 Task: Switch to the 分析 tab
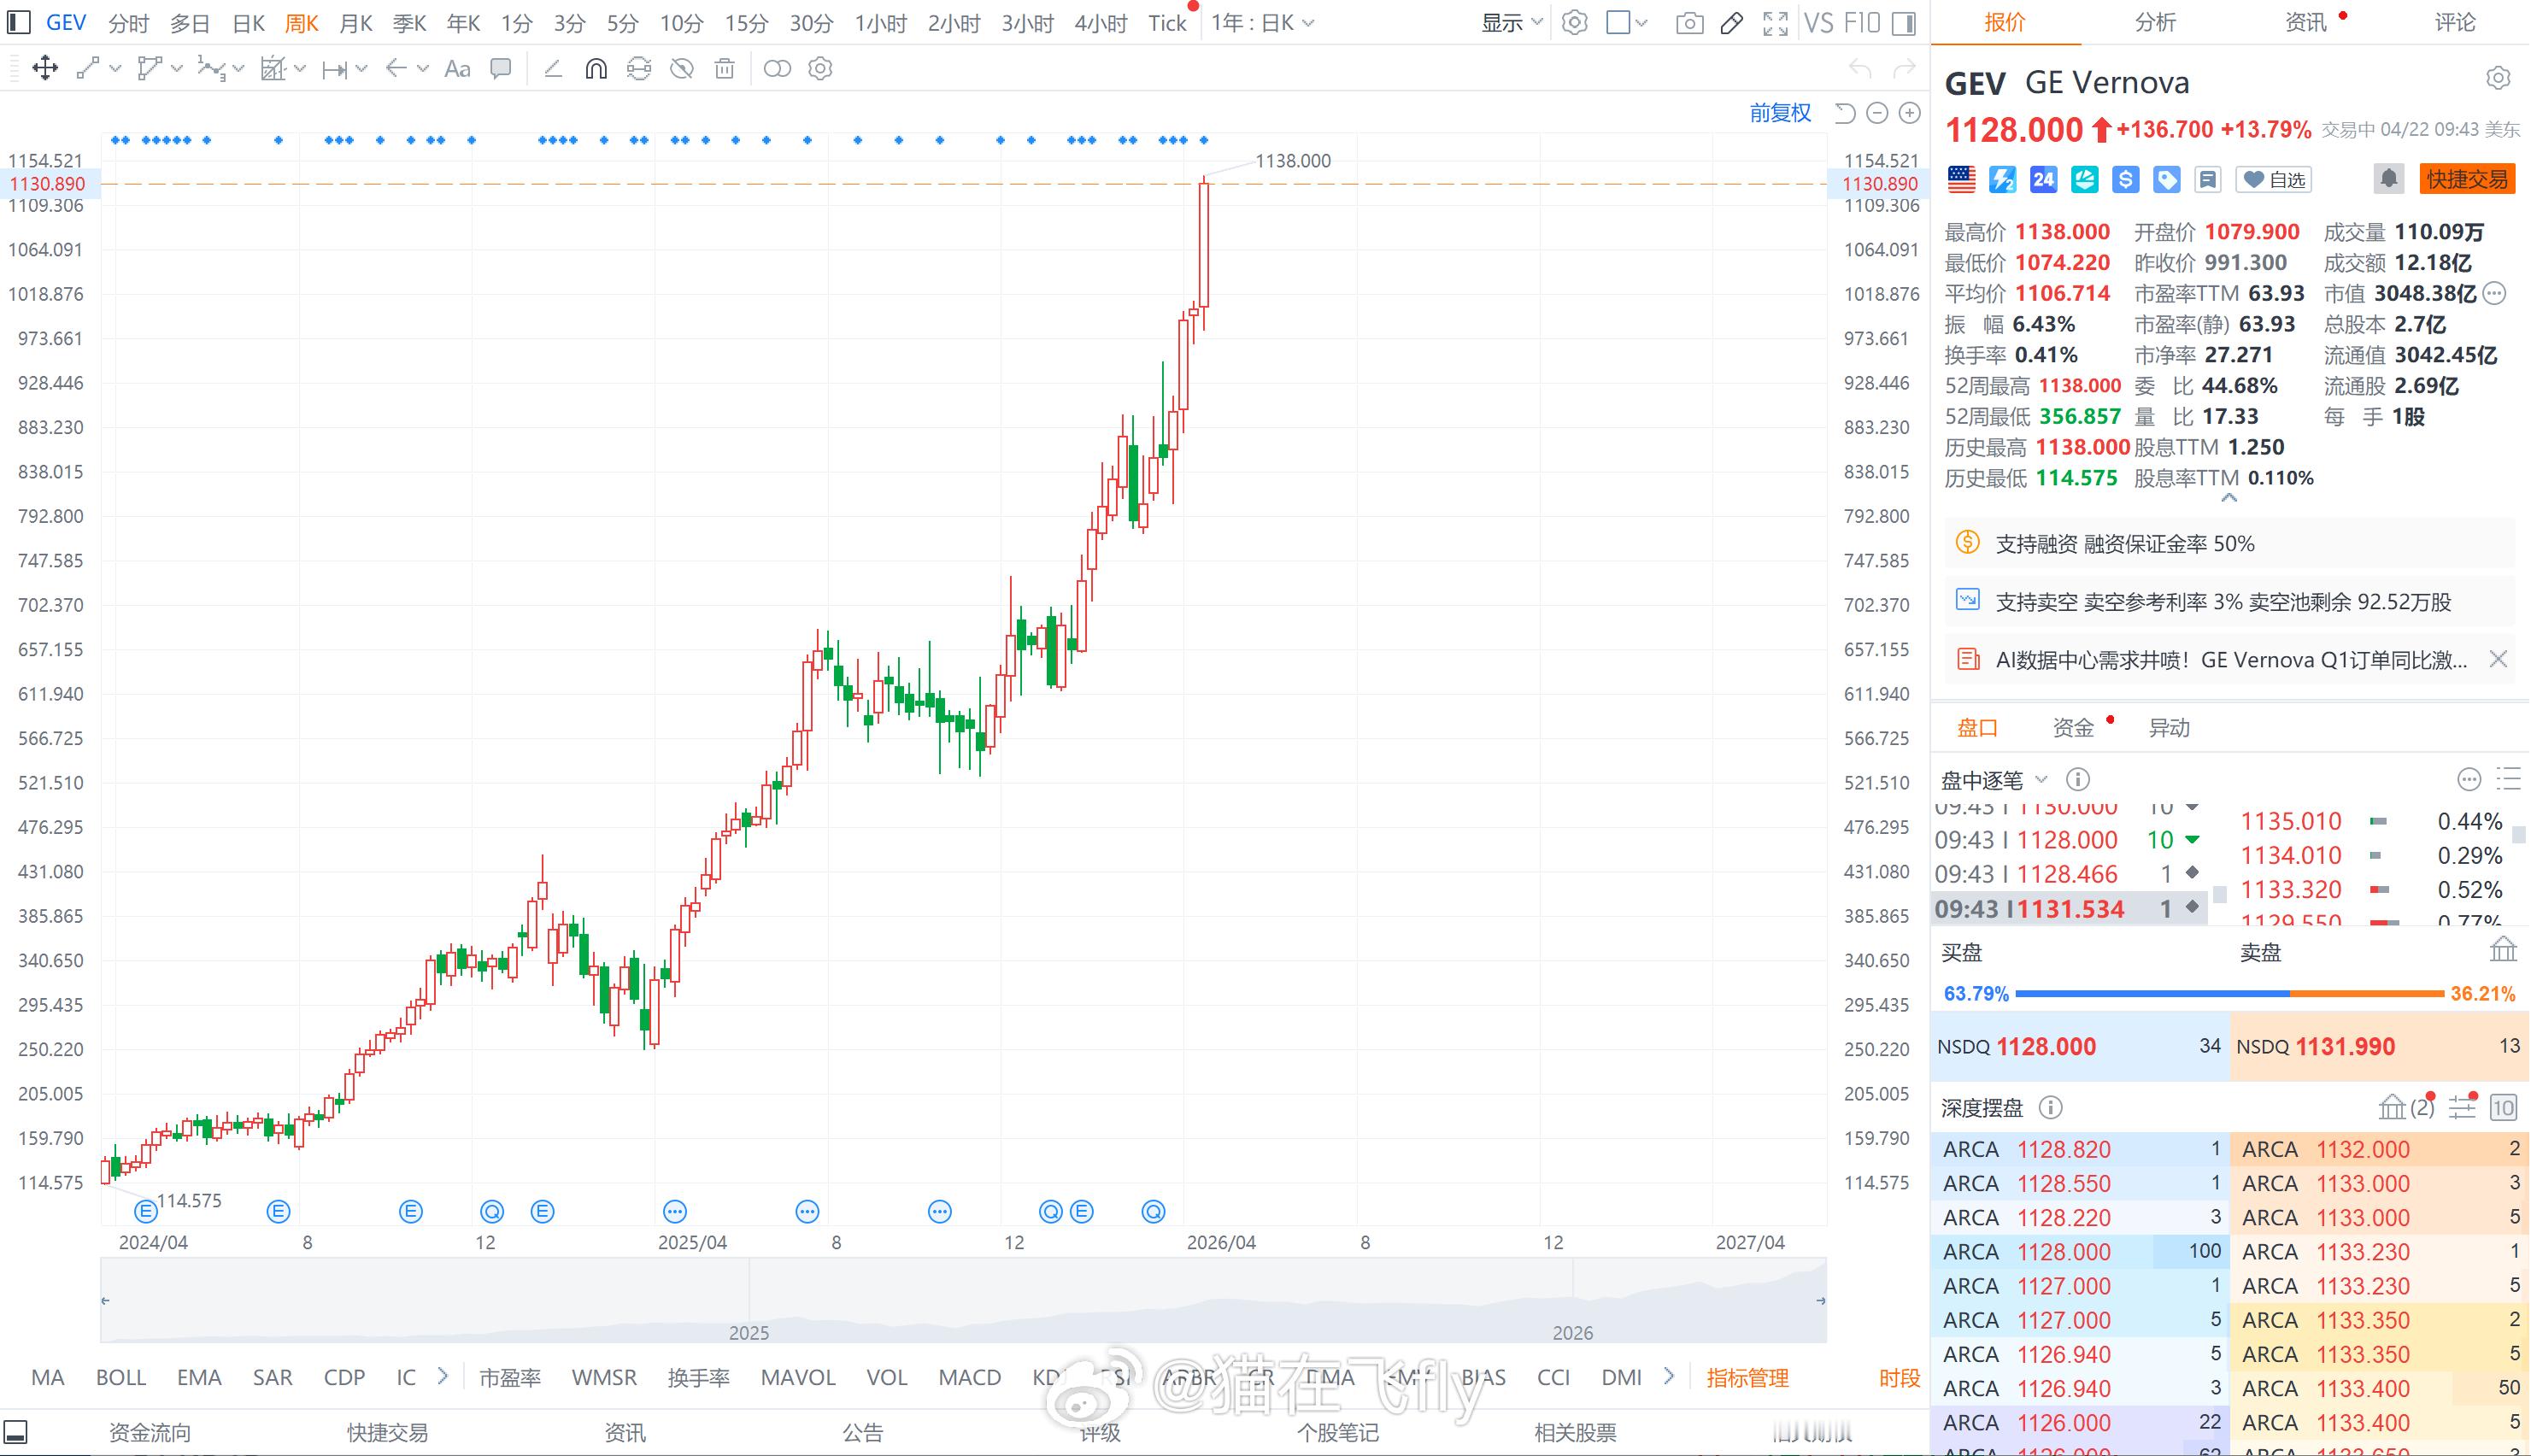pos(2155,22)
